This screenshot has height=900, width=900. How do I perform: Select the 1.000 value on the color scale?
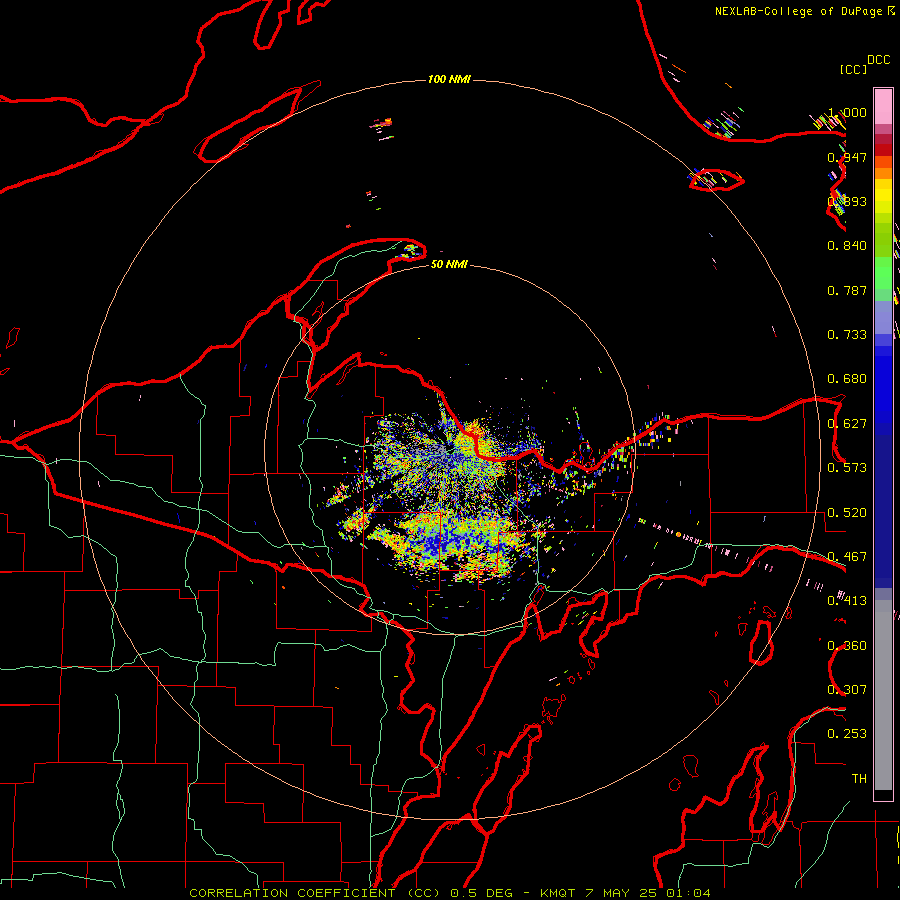tap(847, 112)
